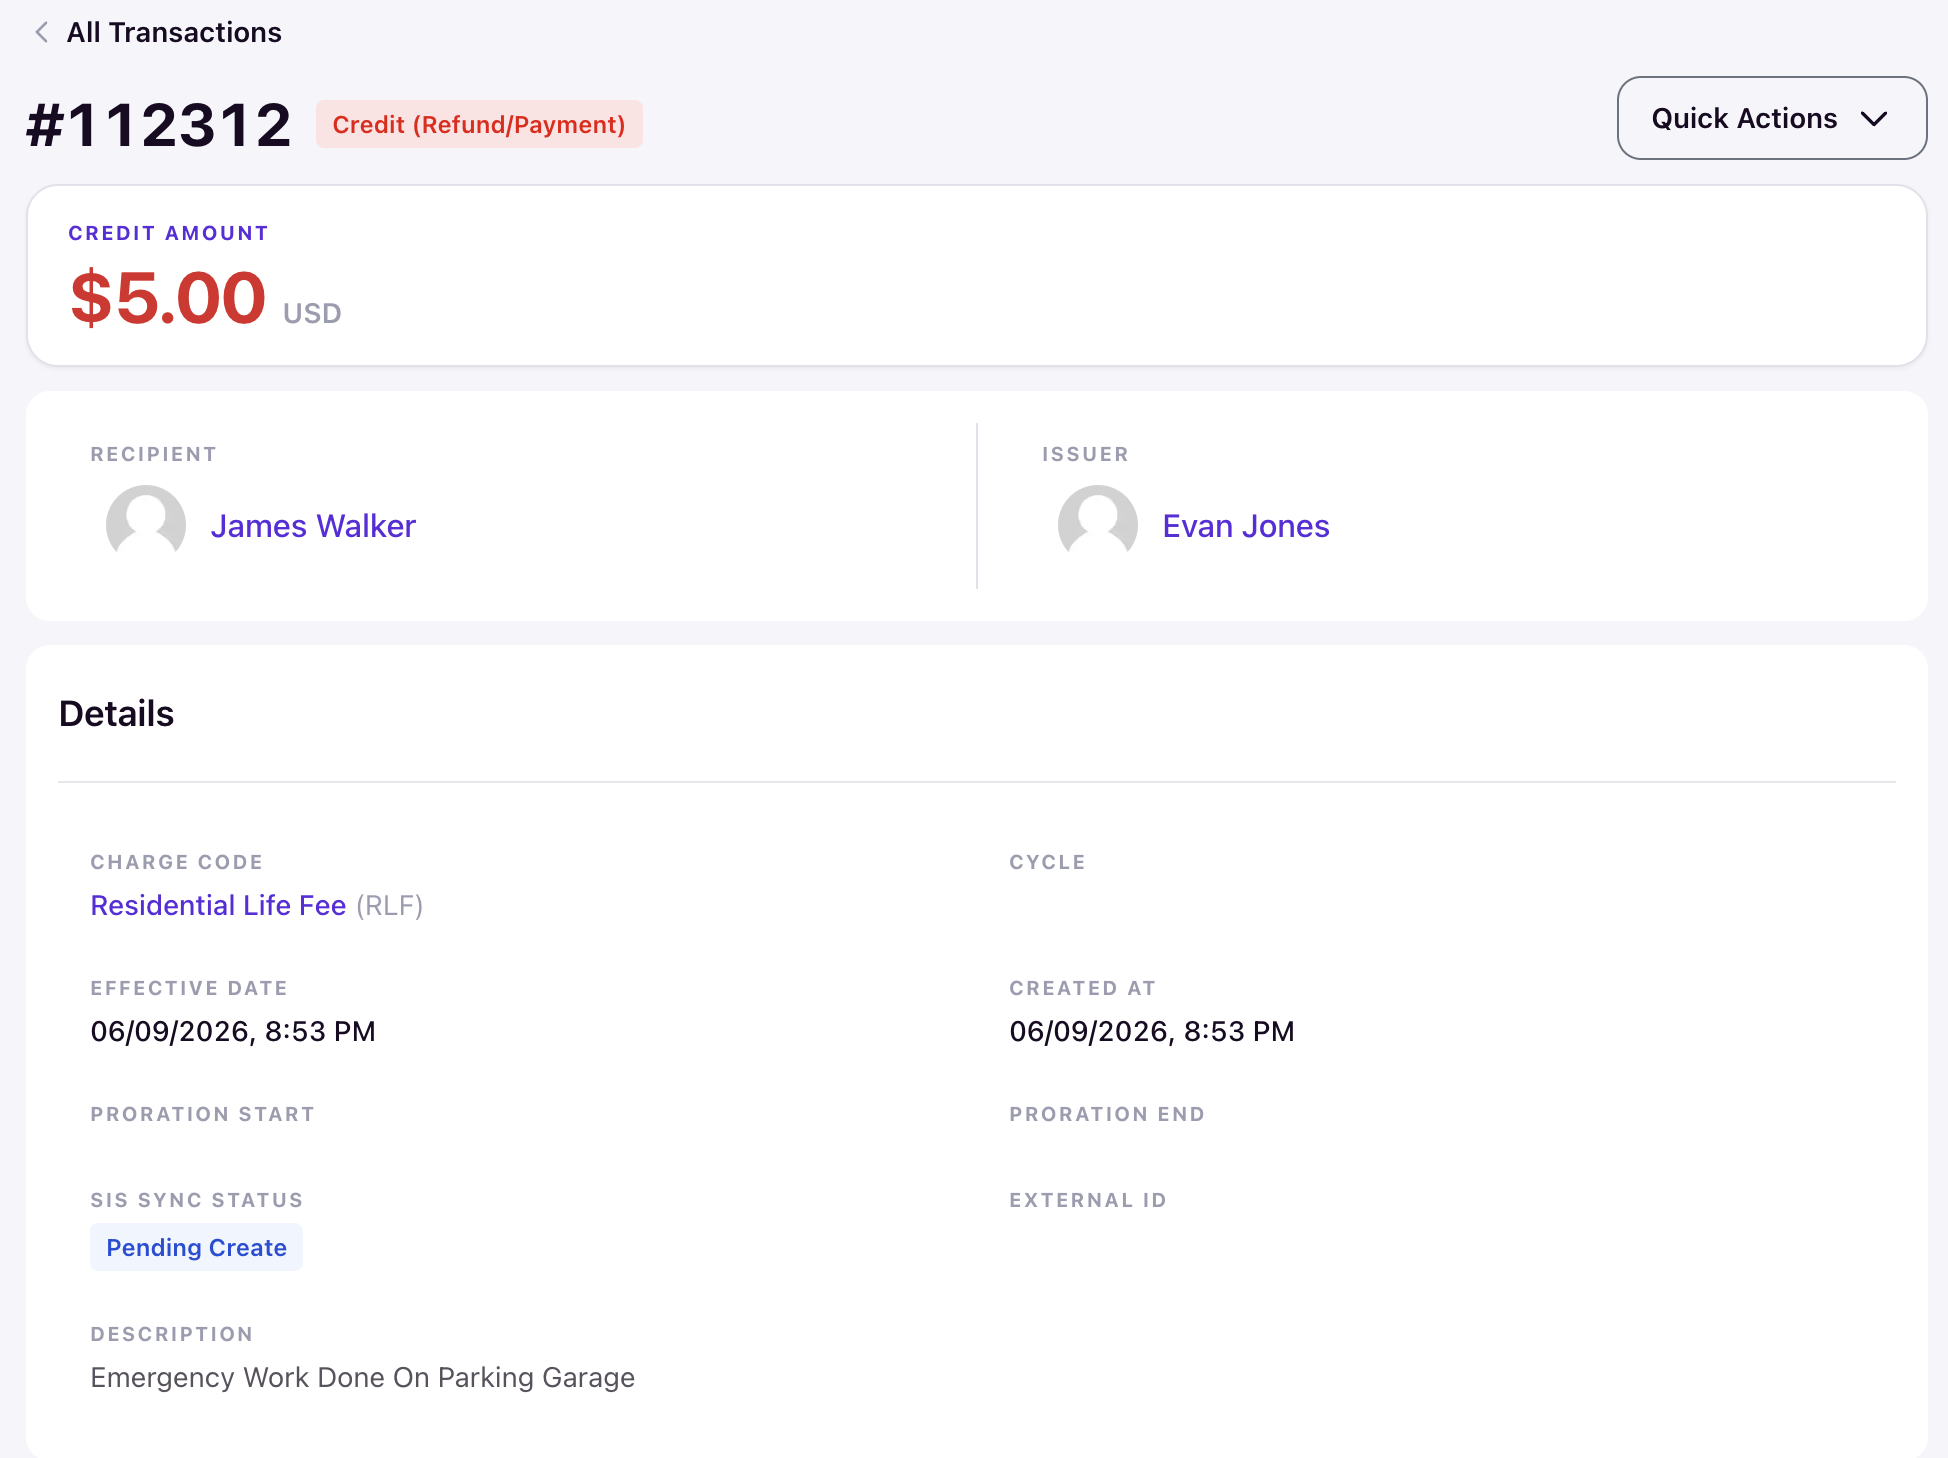This screenshot has width=1948, height=1458.
Task: Click the Pending Create status badge
Action: click(x=196, y=1247)
